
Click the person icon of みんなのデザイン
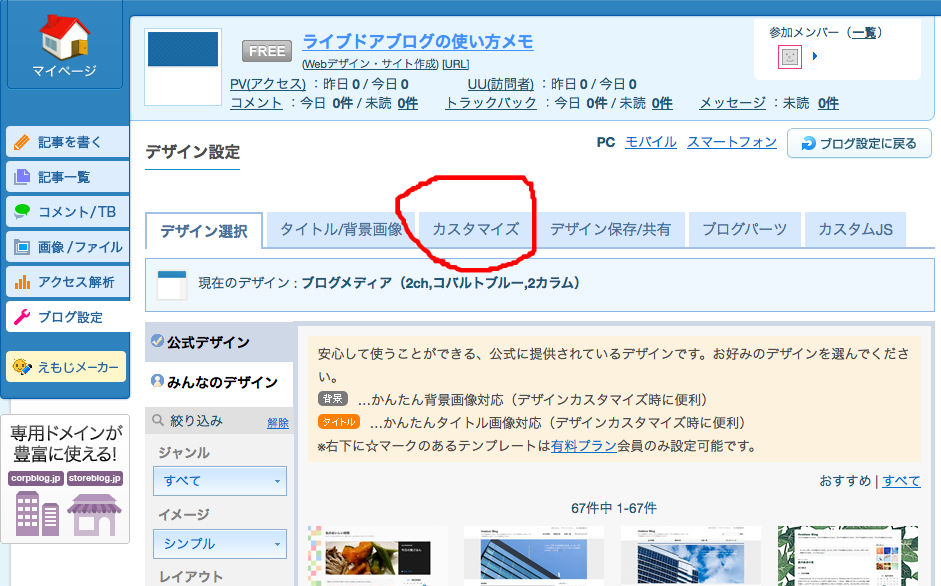click(157, 381)
